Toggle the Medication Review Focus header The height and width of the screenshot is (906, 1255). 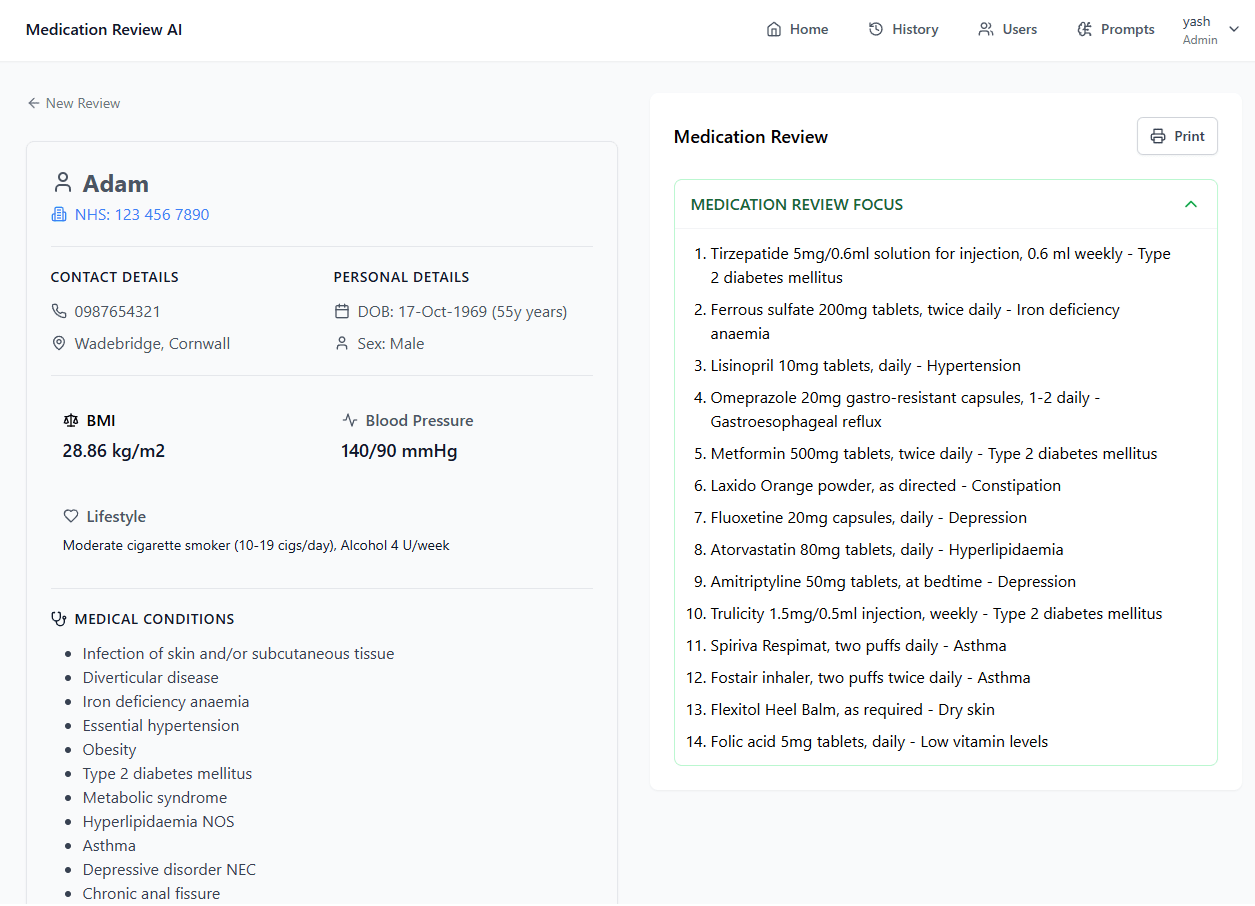[796, 204]
